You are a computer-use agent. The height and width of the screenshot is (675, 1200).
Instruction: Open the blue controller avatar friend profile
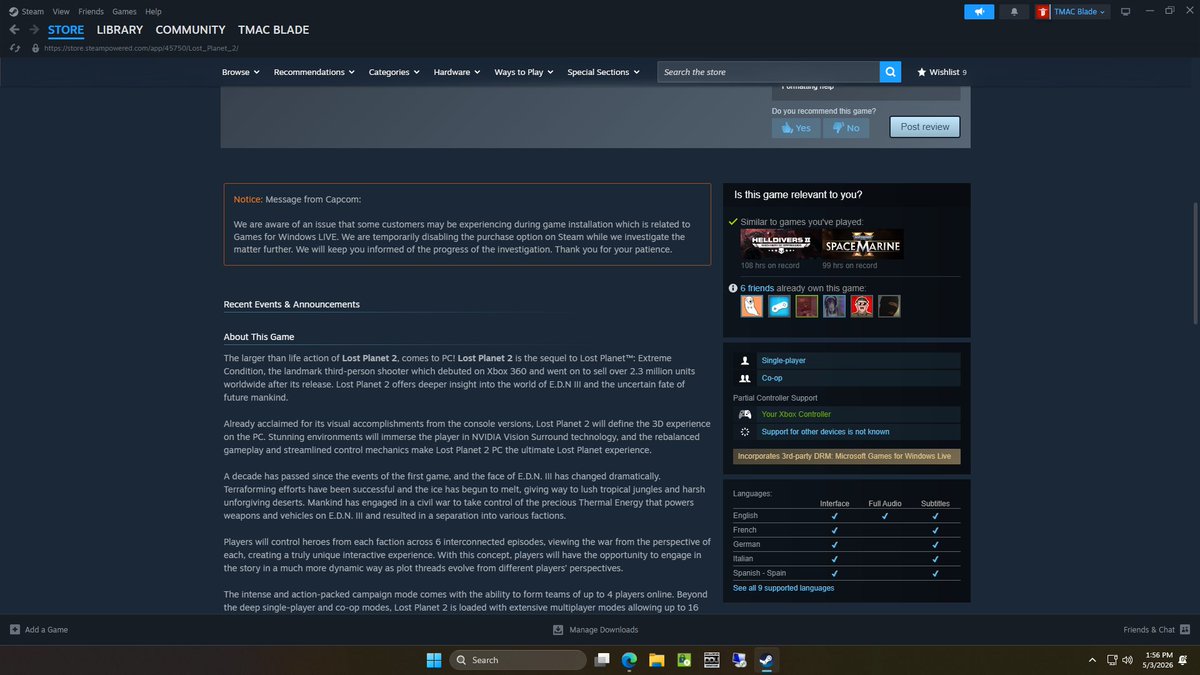779,306
